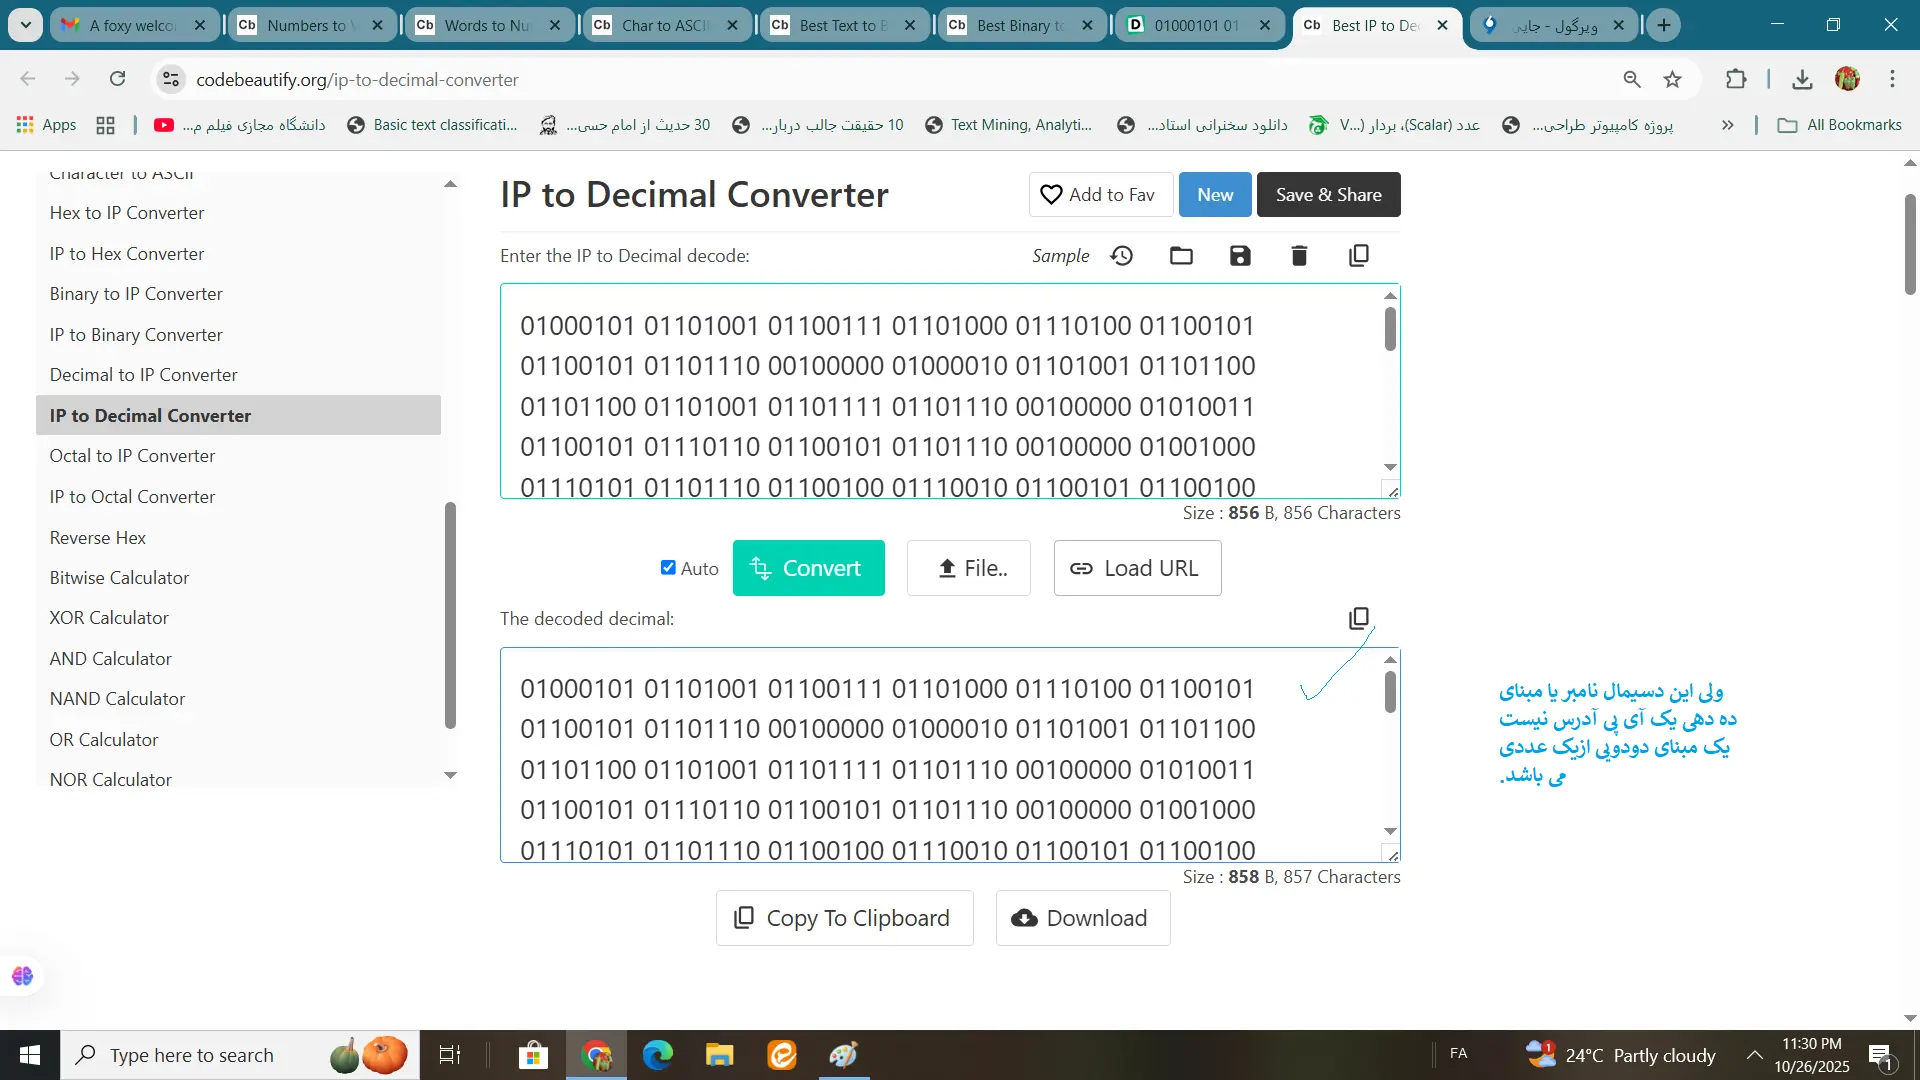Bookmark this page with the star icon
1920x1080 pixels.
pyautogui.click(x=1673, y=80)
